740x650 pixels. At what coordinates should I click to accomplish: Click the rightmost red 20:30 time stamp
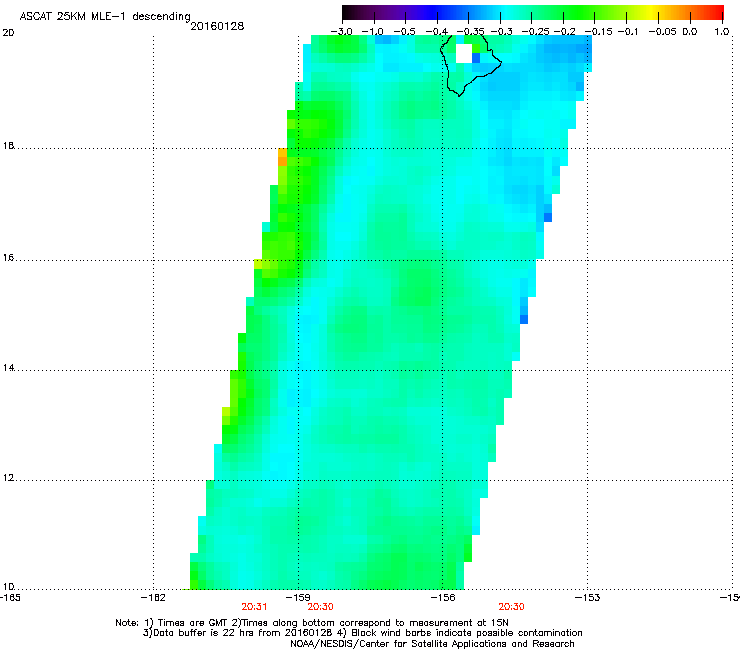[x=512, y=607]
